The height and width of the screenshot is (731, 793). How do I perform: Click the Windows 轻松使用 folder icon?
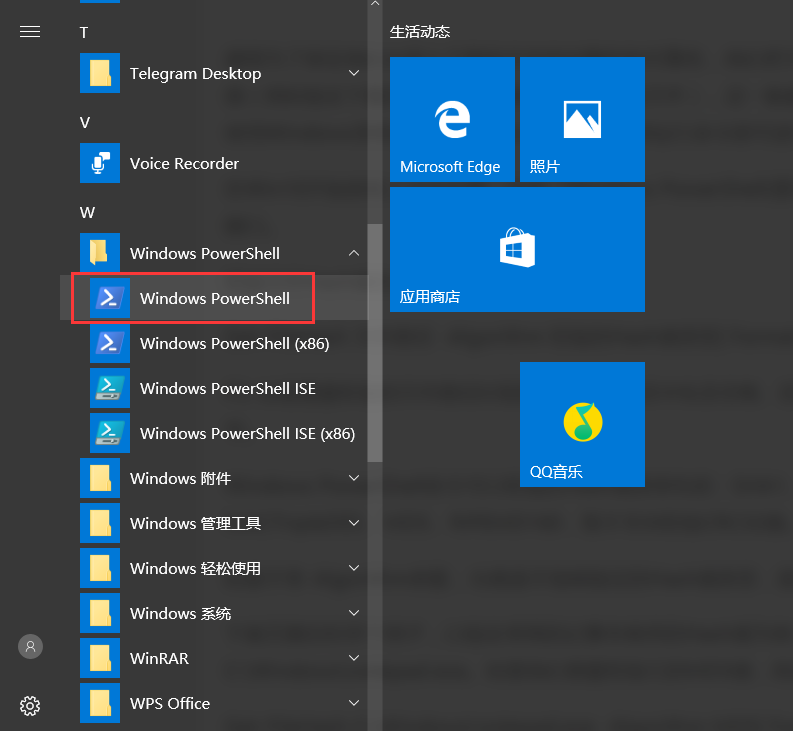(x=100, y=568)
